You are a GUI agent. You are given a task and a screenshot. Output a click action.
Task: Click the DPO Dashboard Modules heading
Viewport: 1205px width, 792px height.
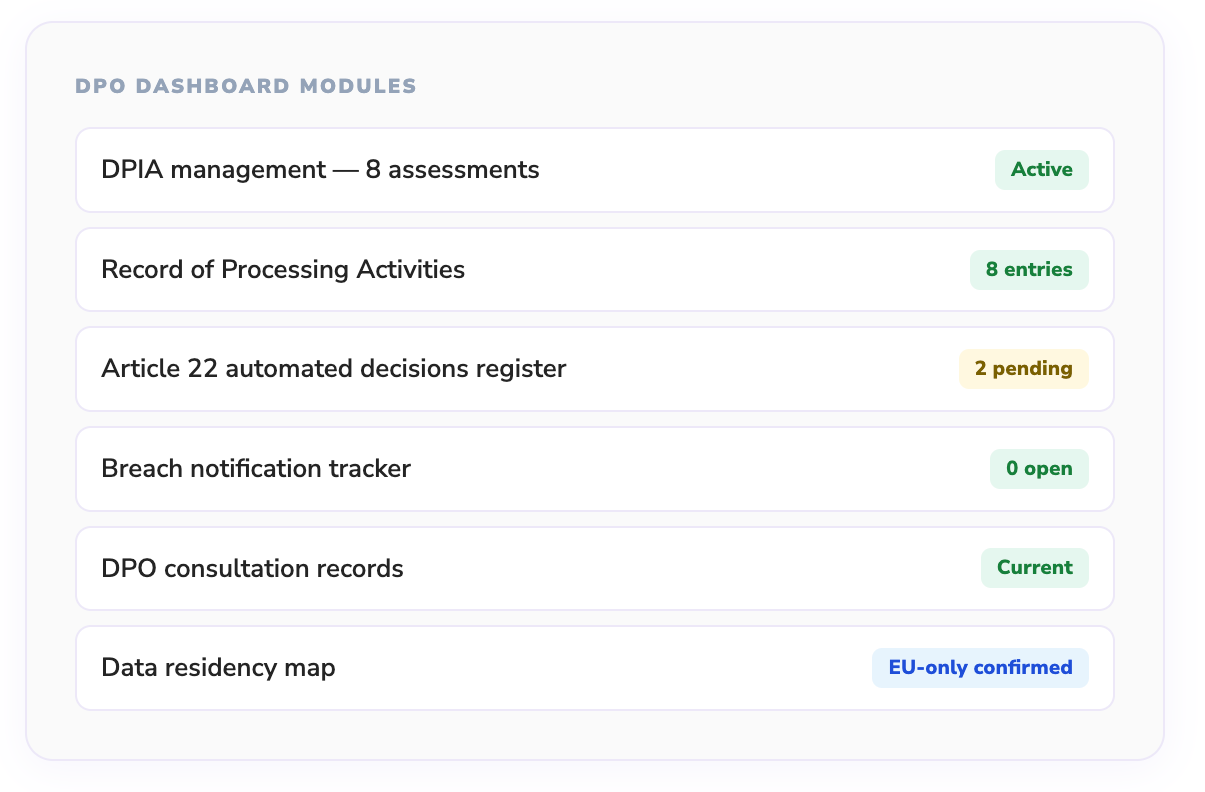click(x=246, y=86)
